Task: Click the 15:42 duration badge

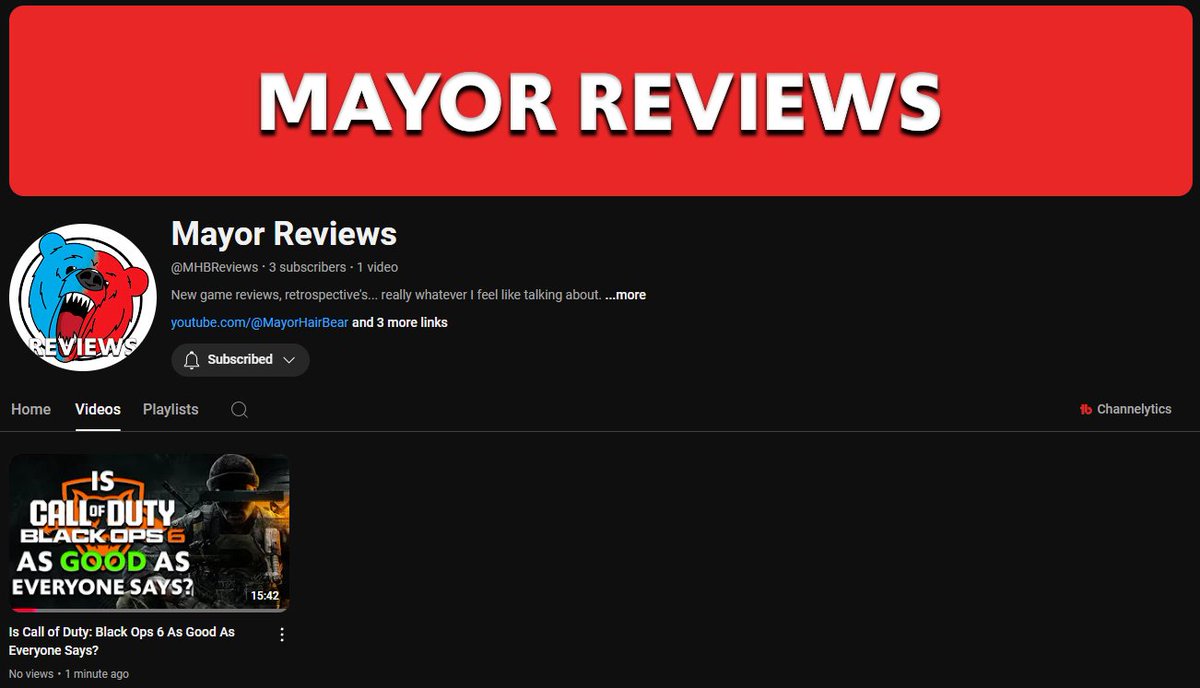Action: (x=265, y=596)
